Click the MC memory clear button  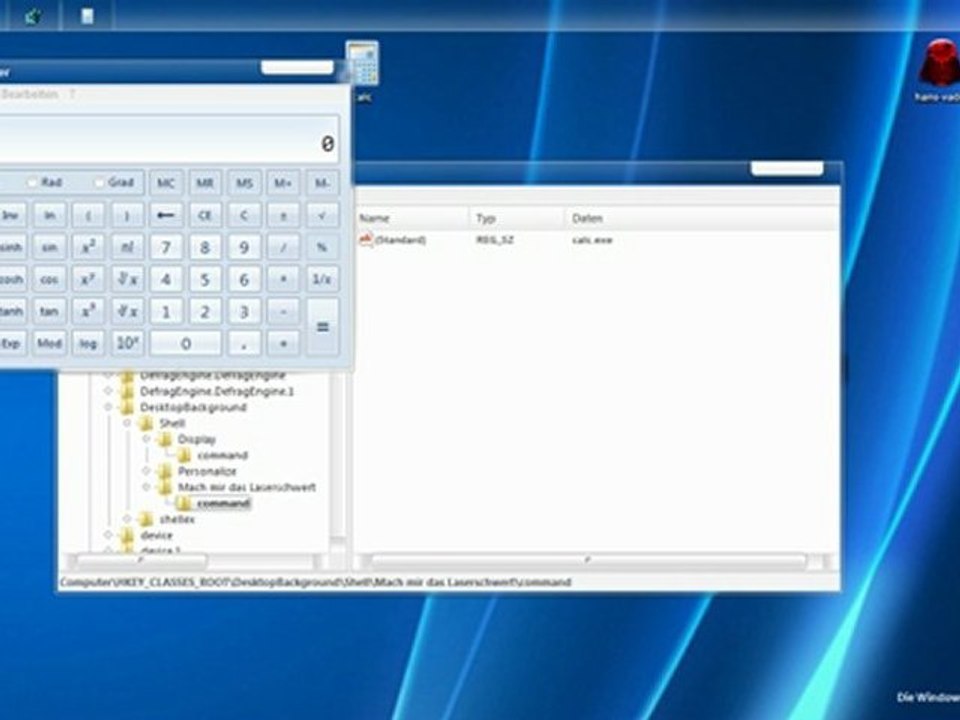[x=166, y=183]
